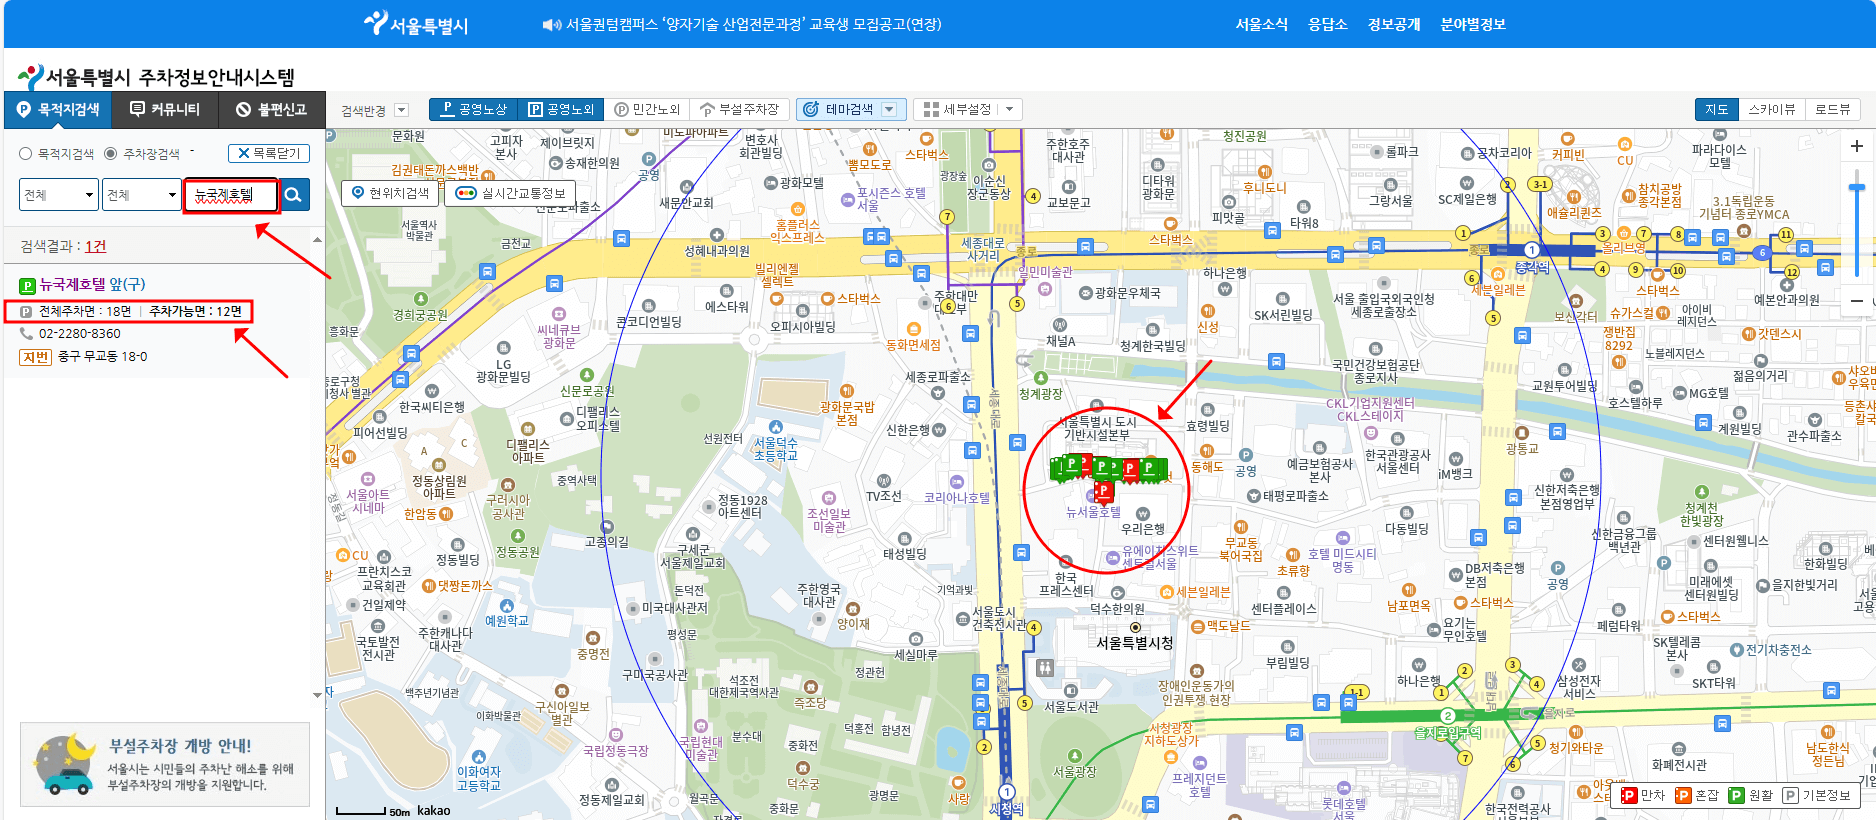This screenshot has width=1876, height=820.
Task: Toggle the 공영노외 parking filter
Action: click(x=561, y=109)
